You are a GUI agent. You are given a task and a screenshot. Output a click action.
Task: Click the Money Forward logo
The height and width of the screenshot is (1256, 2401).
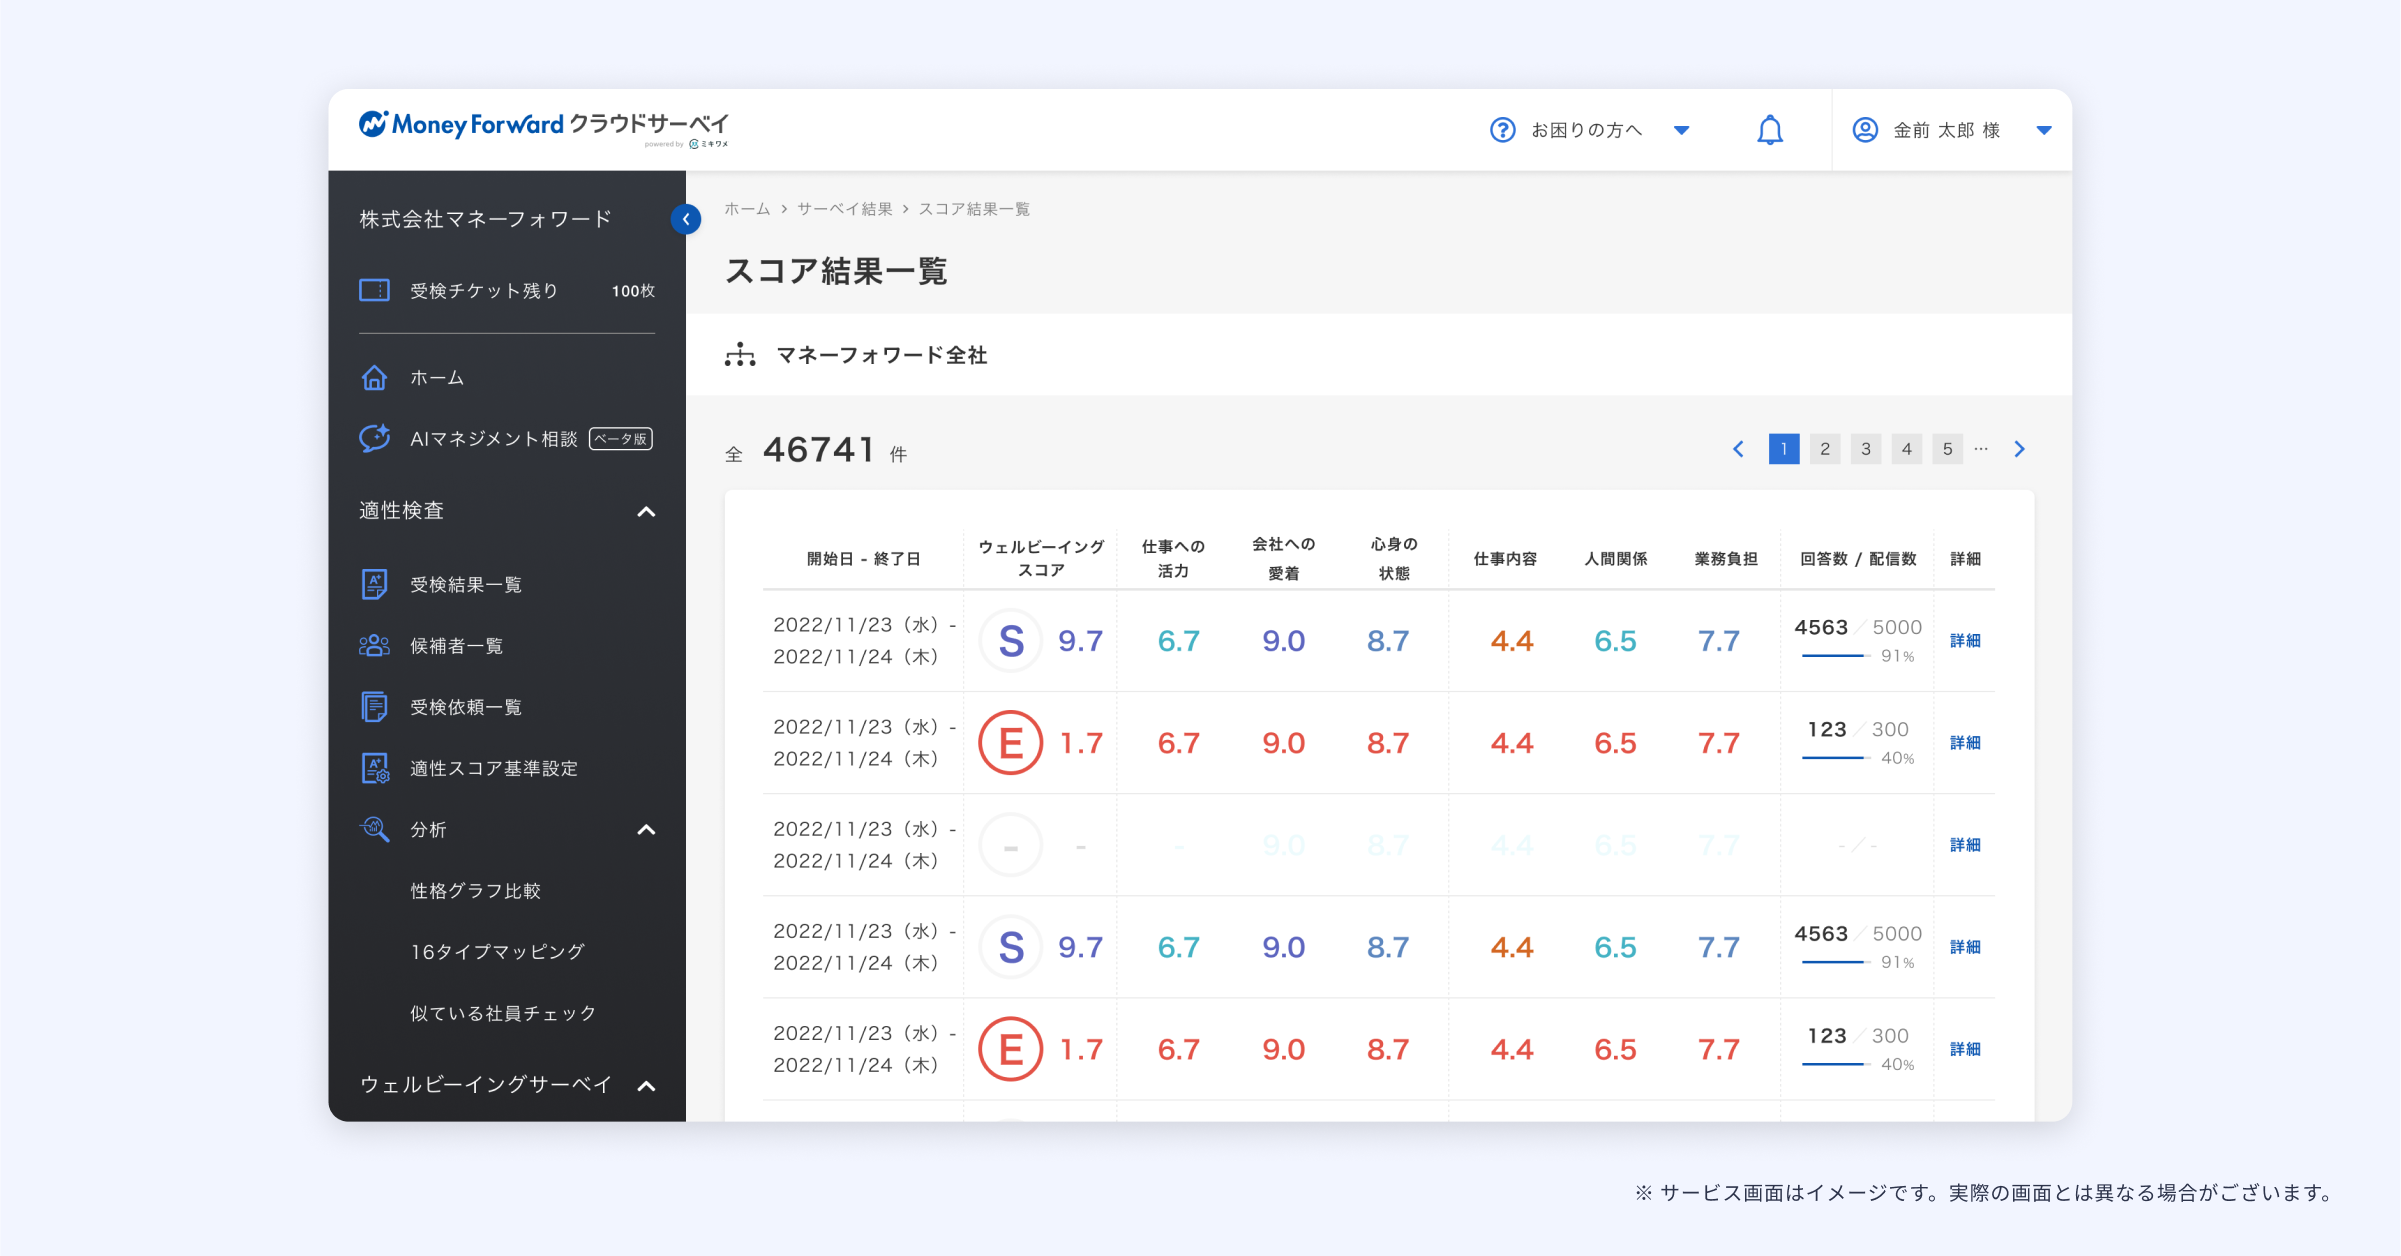[x=545, y=123]
